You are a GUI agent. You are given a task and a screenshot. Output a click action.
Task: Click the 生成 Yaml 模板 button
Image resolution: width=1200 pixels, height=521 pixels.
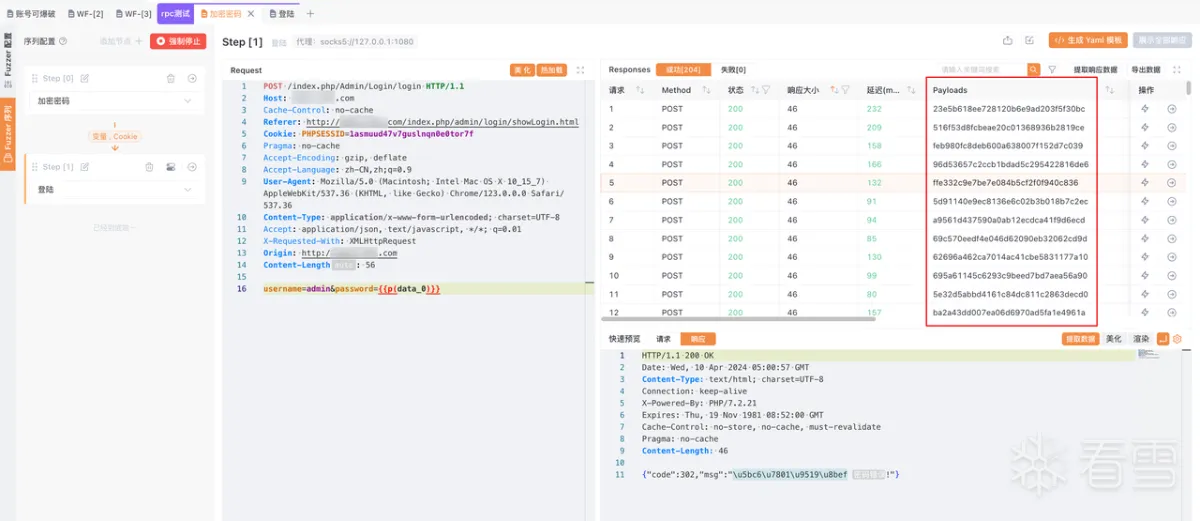pyautogui.click(x=1088, y=41)
